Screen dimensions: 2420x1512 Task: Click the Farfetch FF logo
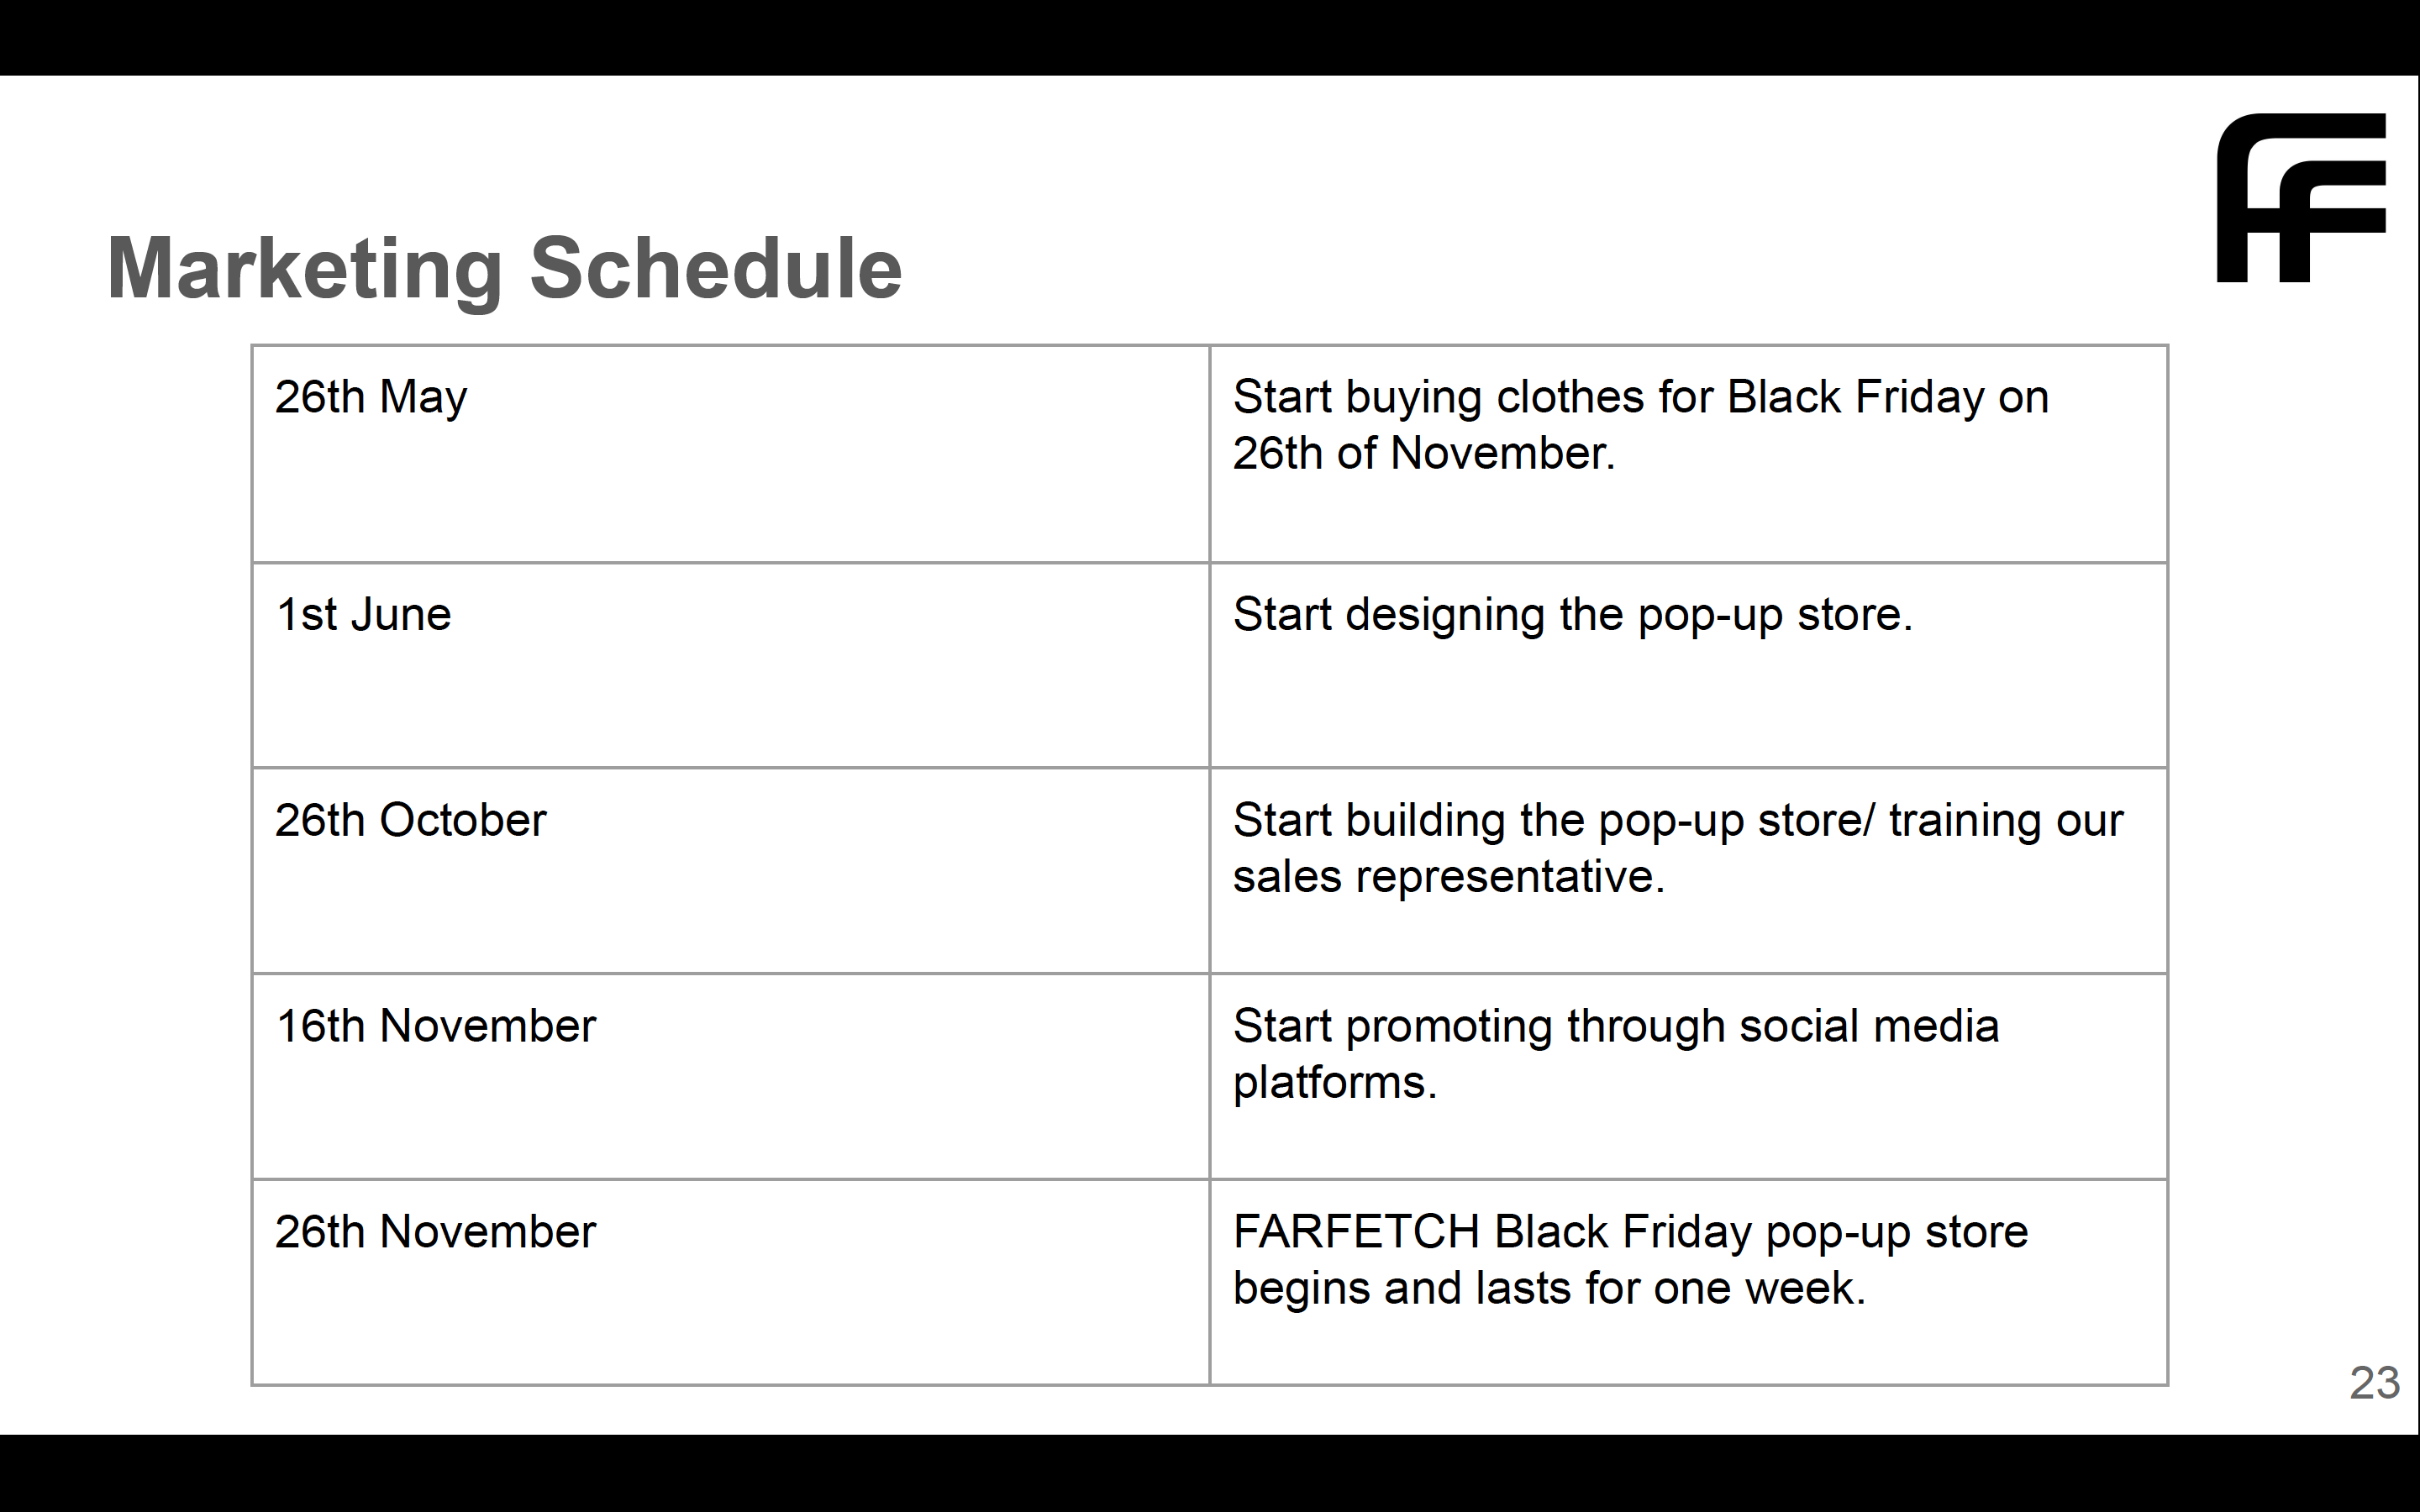click(2300, 198)
